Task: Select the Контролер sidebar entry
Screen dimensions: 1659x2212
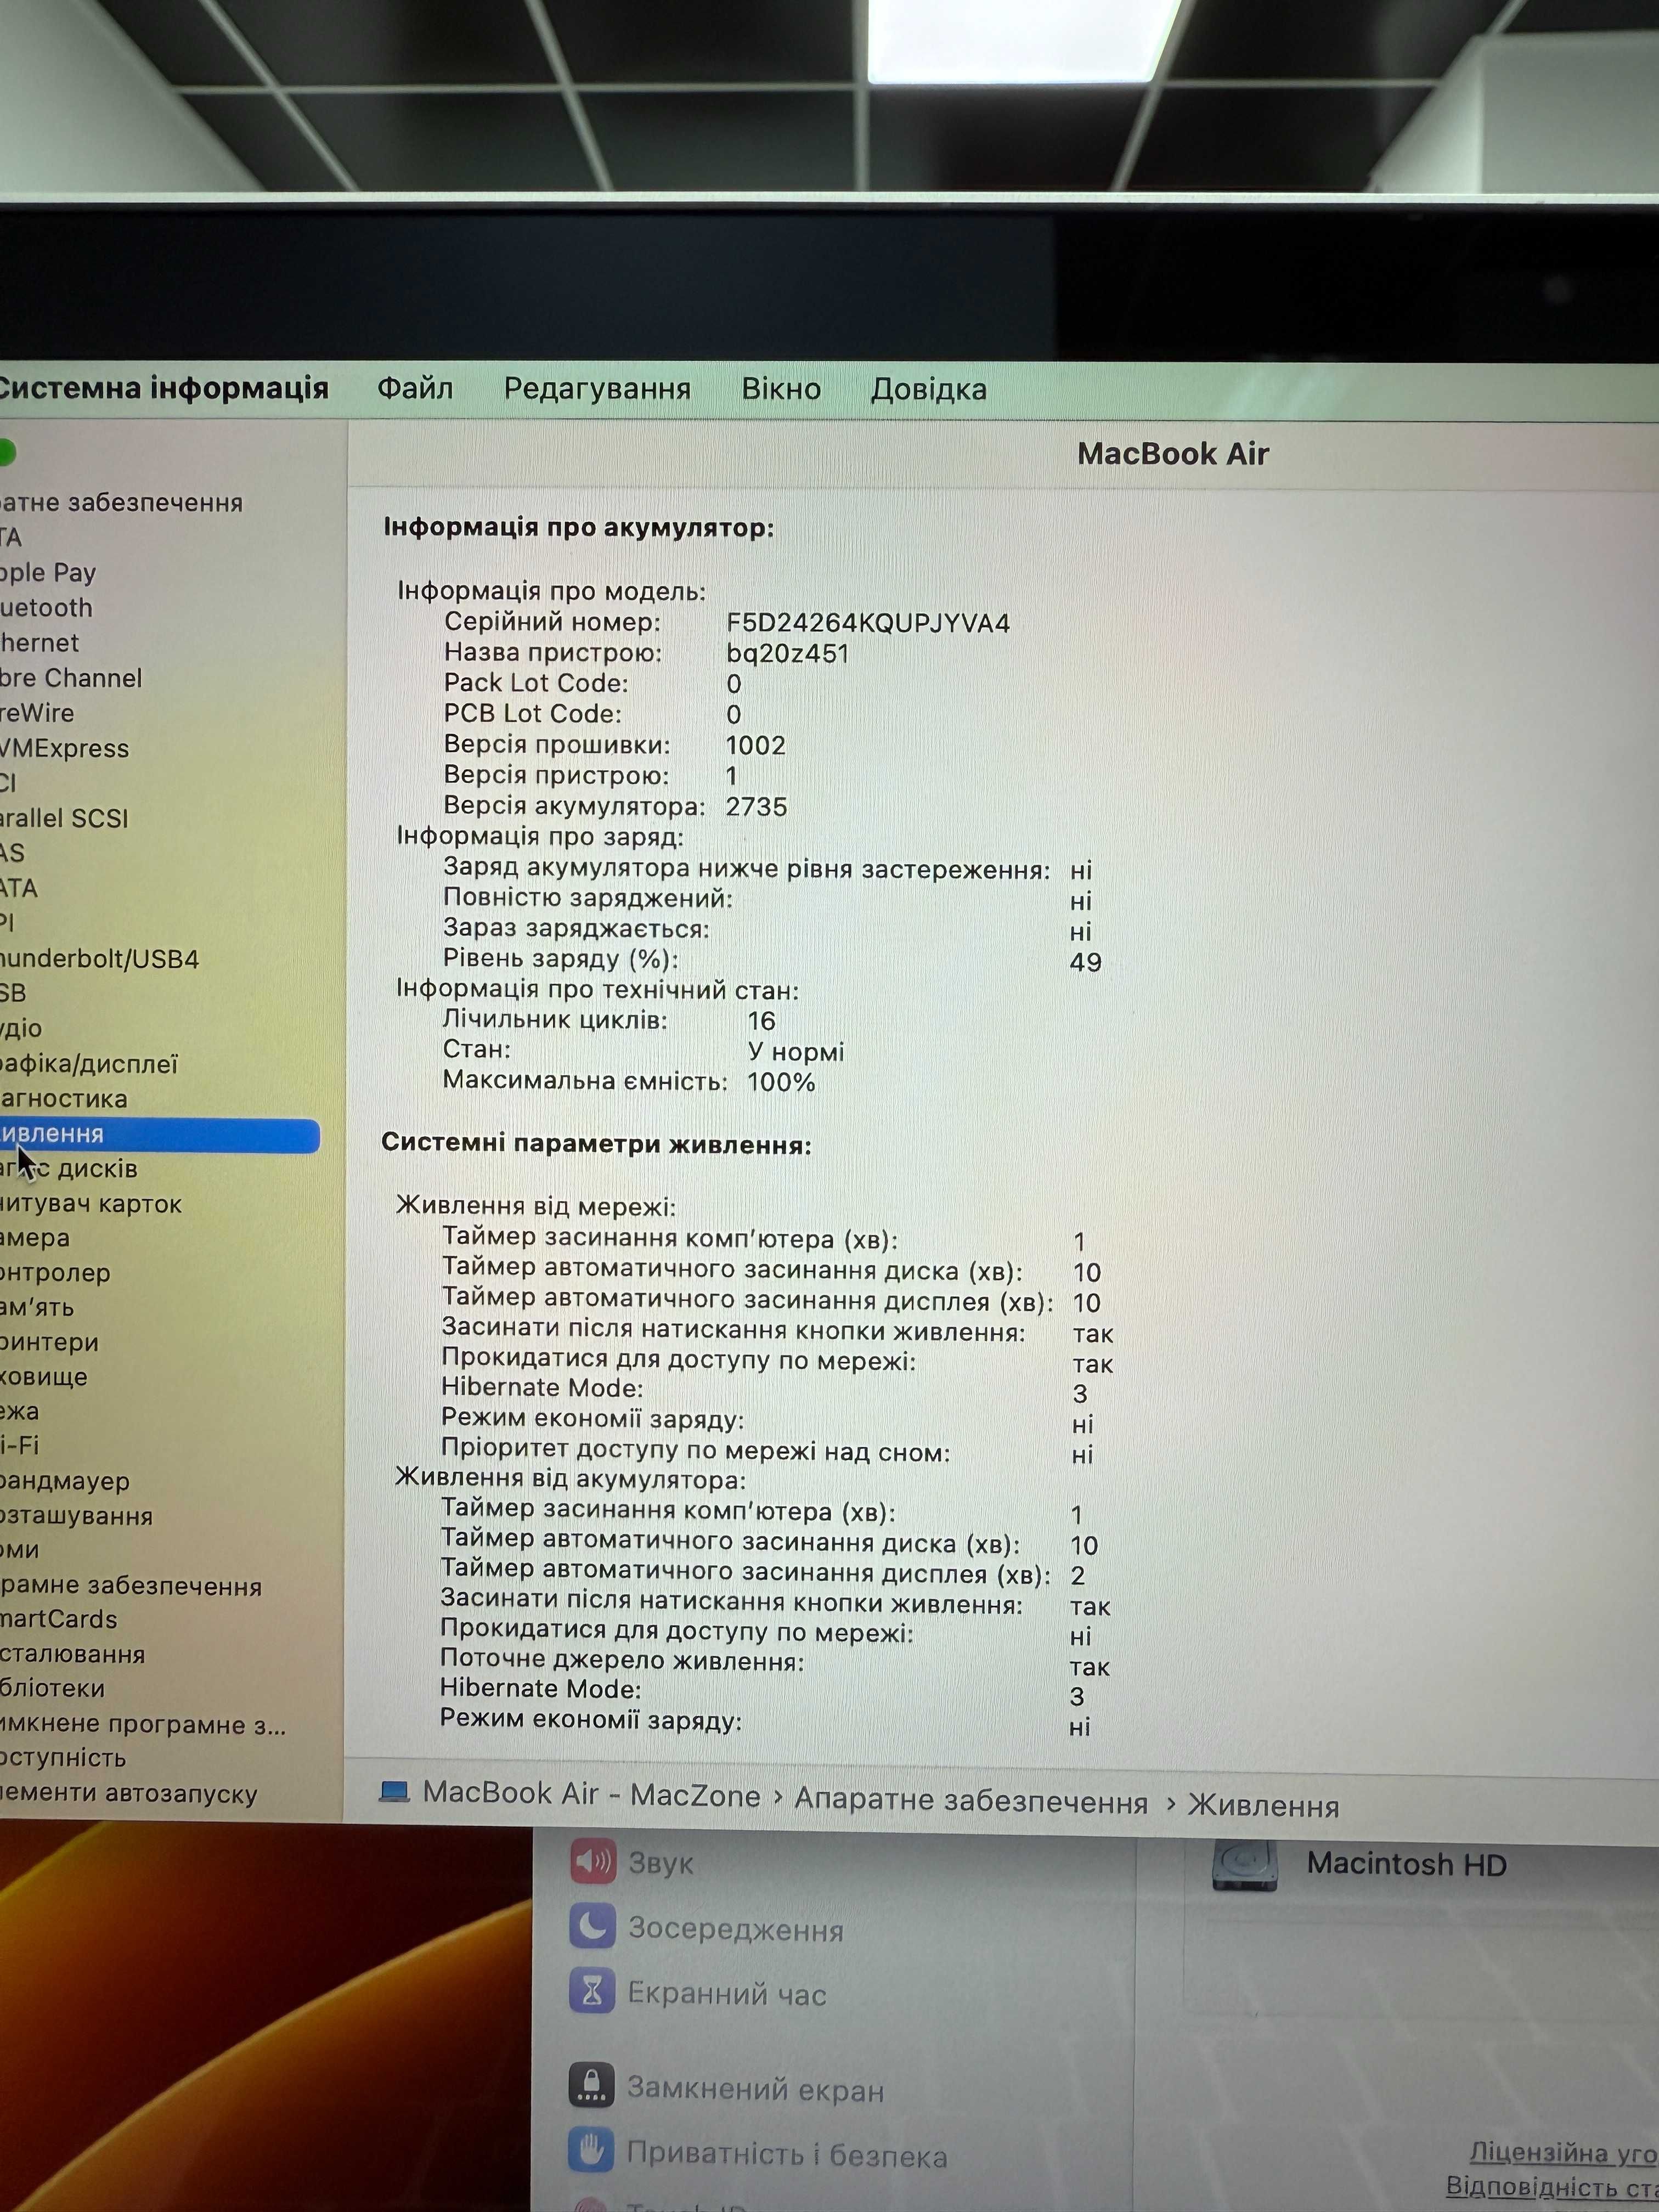Action: click(x=55, y=1273)
